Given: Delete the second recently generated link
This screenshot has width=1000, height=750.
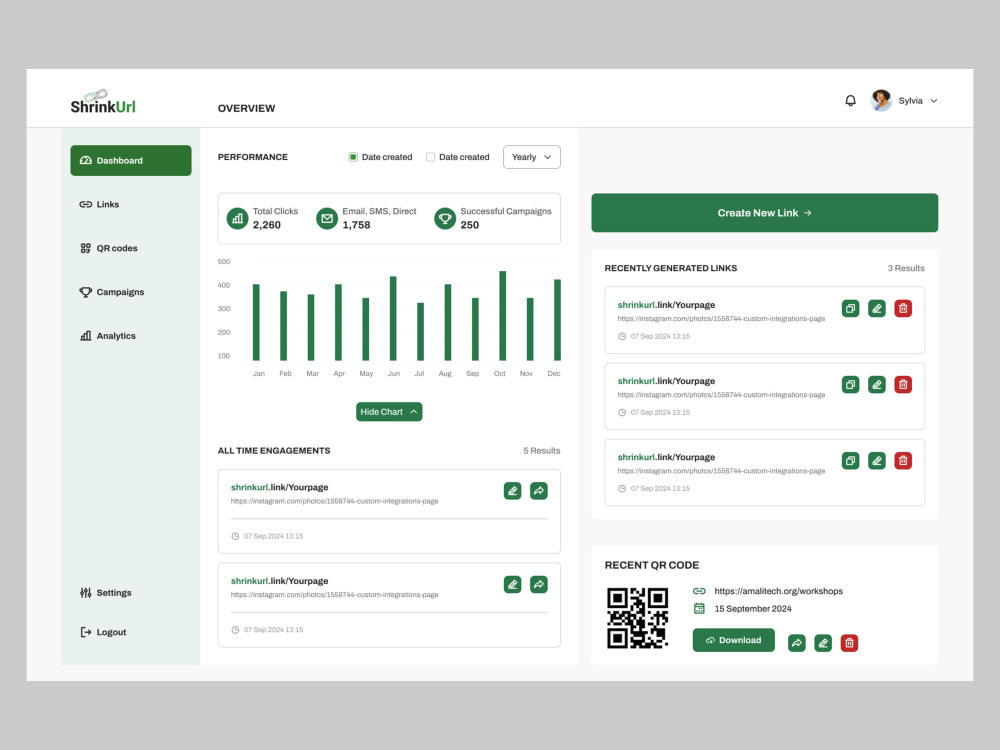Looking at the screenshot, I should click(903, 385).
